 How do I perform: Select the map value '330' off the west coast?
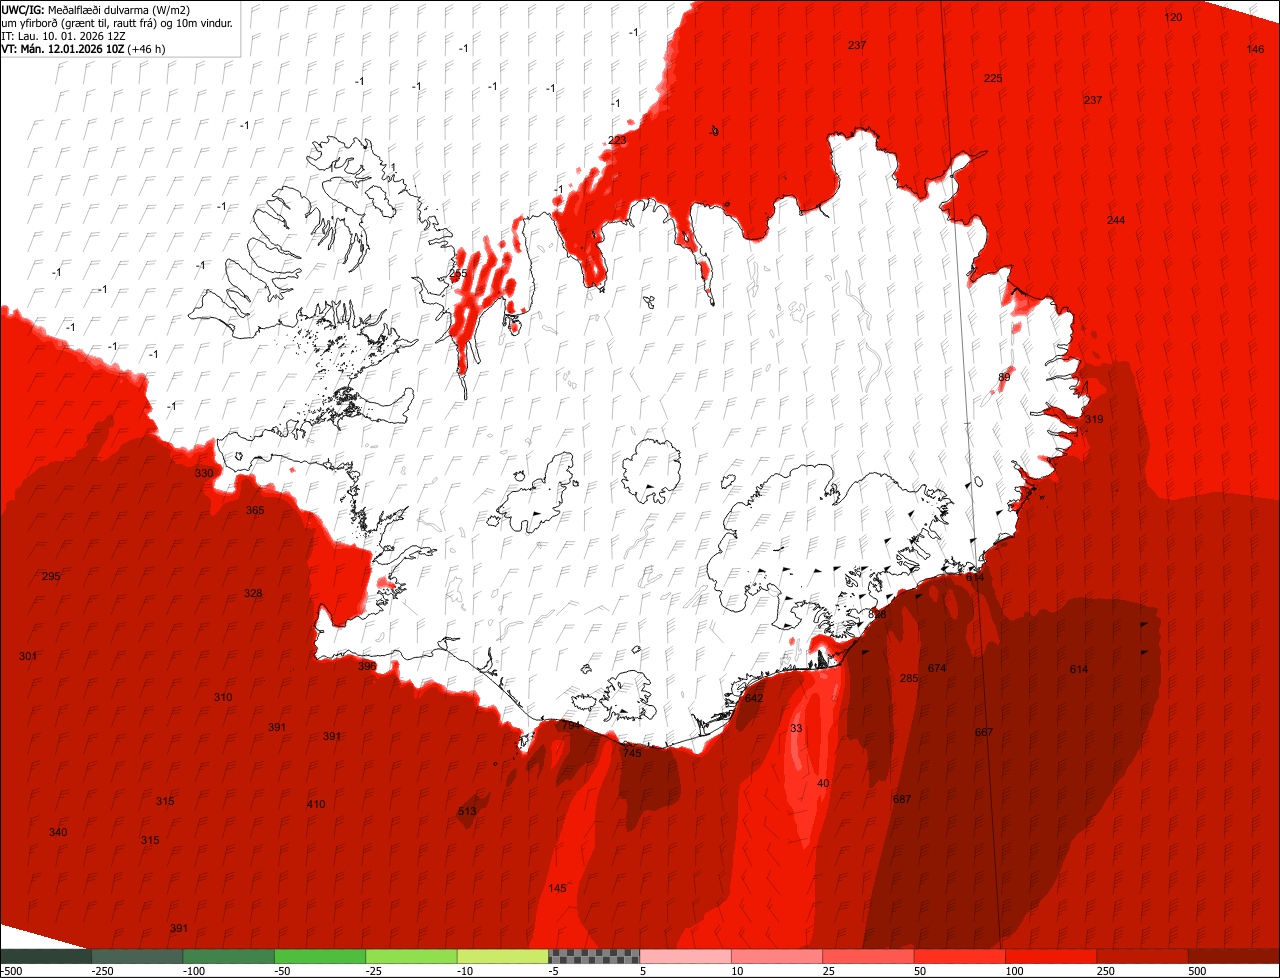pyautogui.click(x=204, y=473)
